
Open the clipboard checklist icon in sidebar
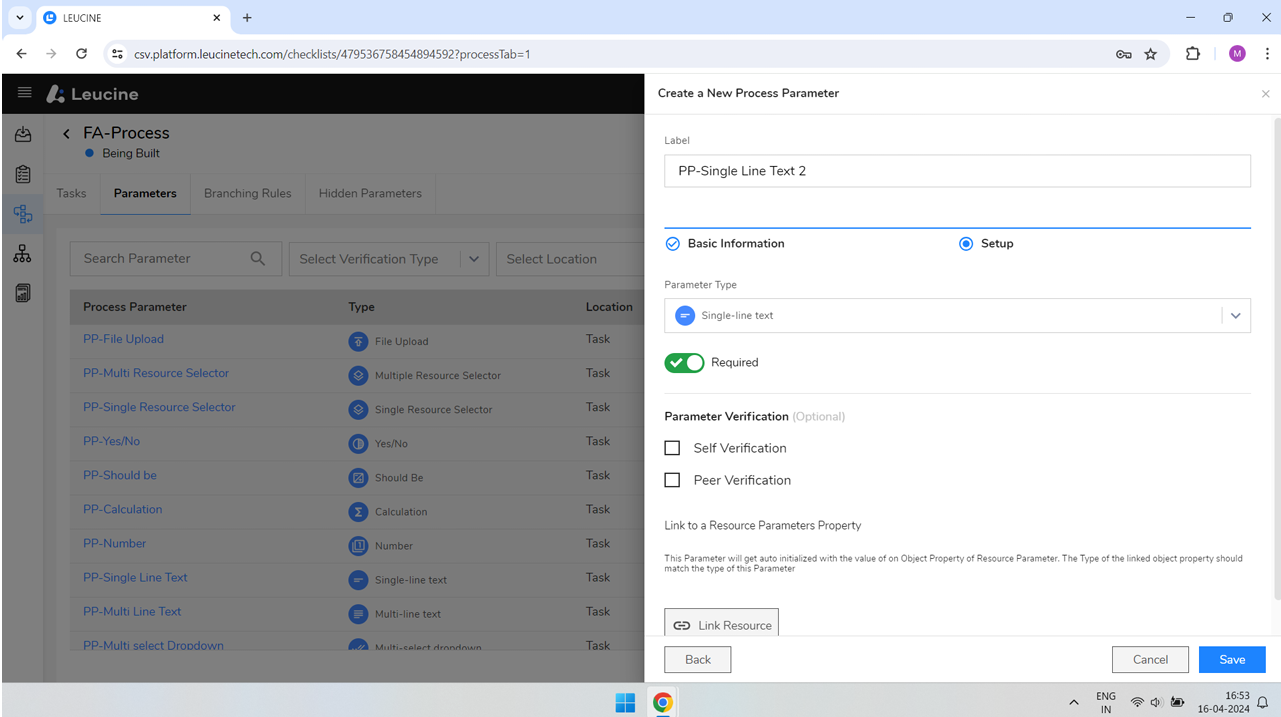click(x=23, y=174)
